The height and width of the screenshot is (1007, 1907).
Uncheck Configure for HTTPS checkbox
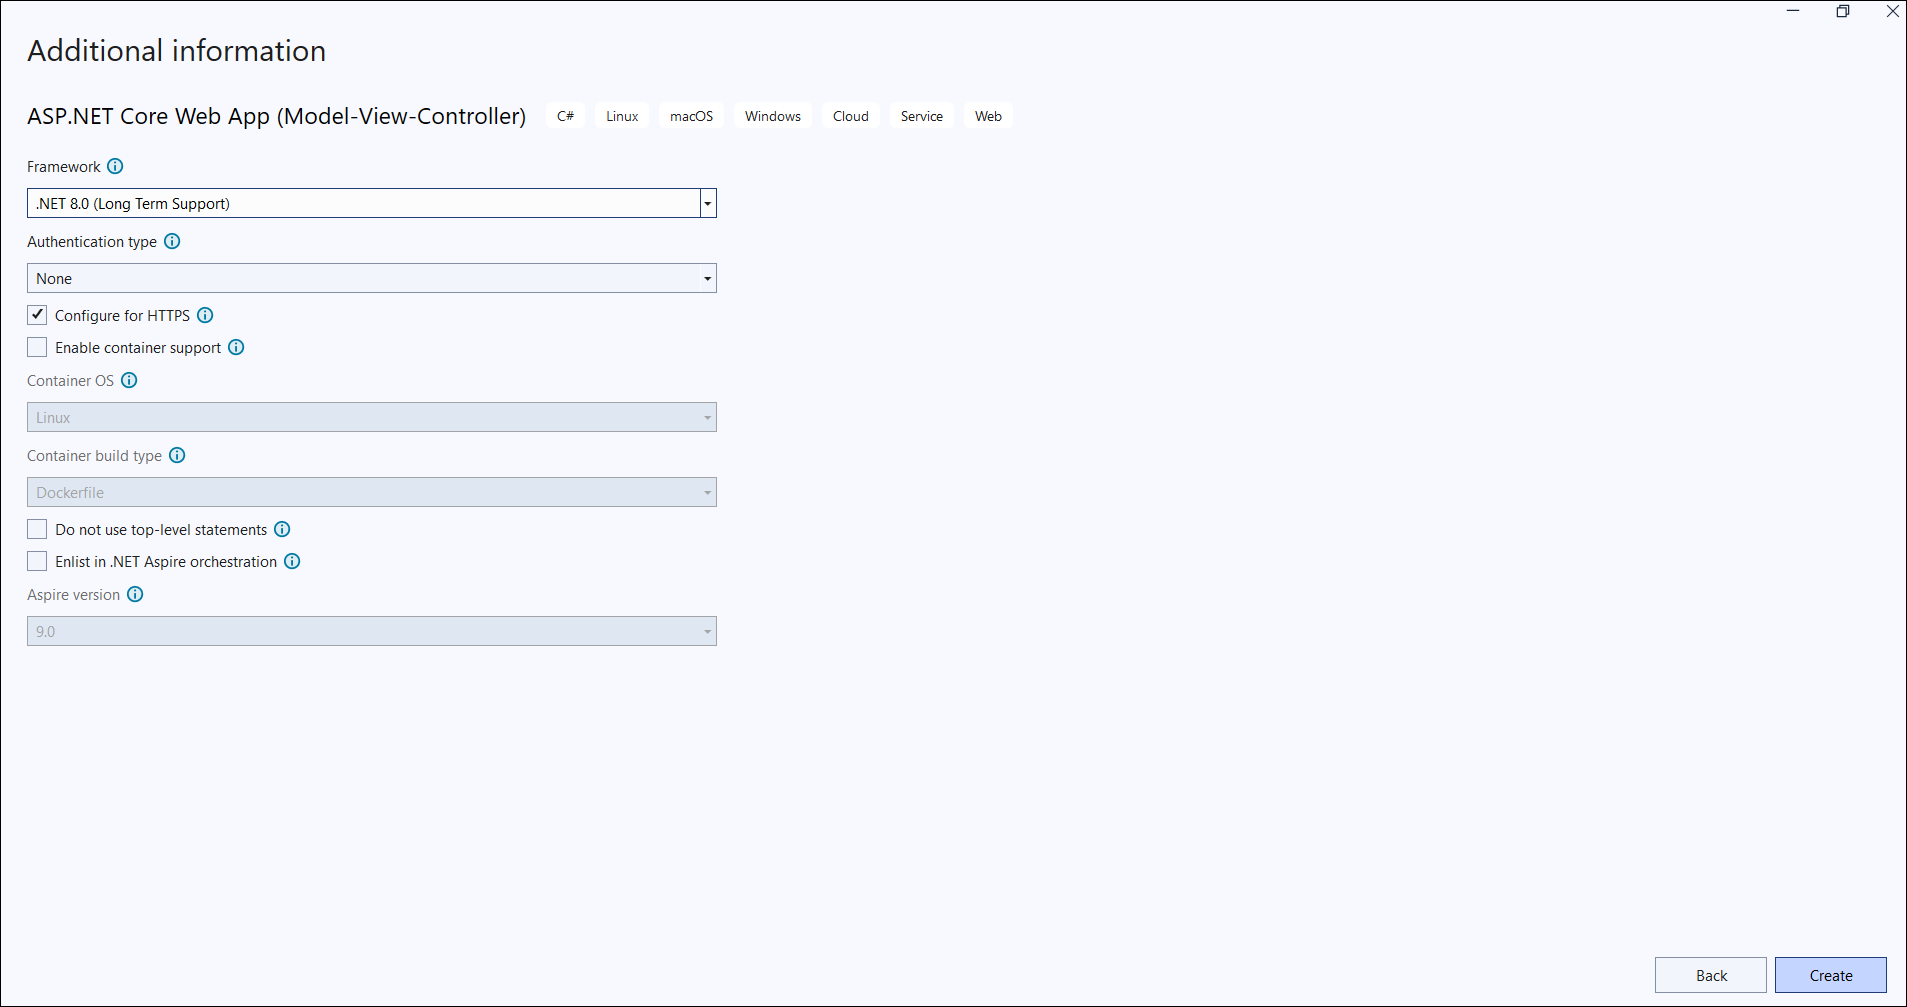(x=37, y=315)
